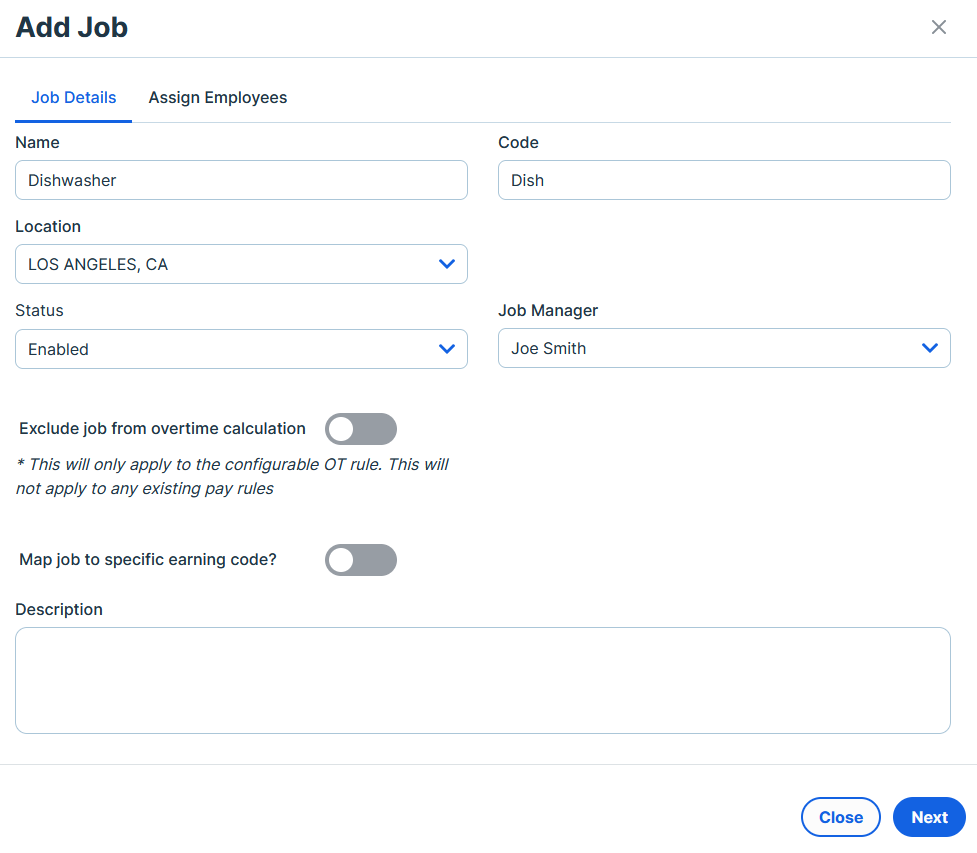This screenshot has height=853, width=977.
Task: Click the Location field's chevron arrow
Action: pyautogui.click(x=447, y=264)
